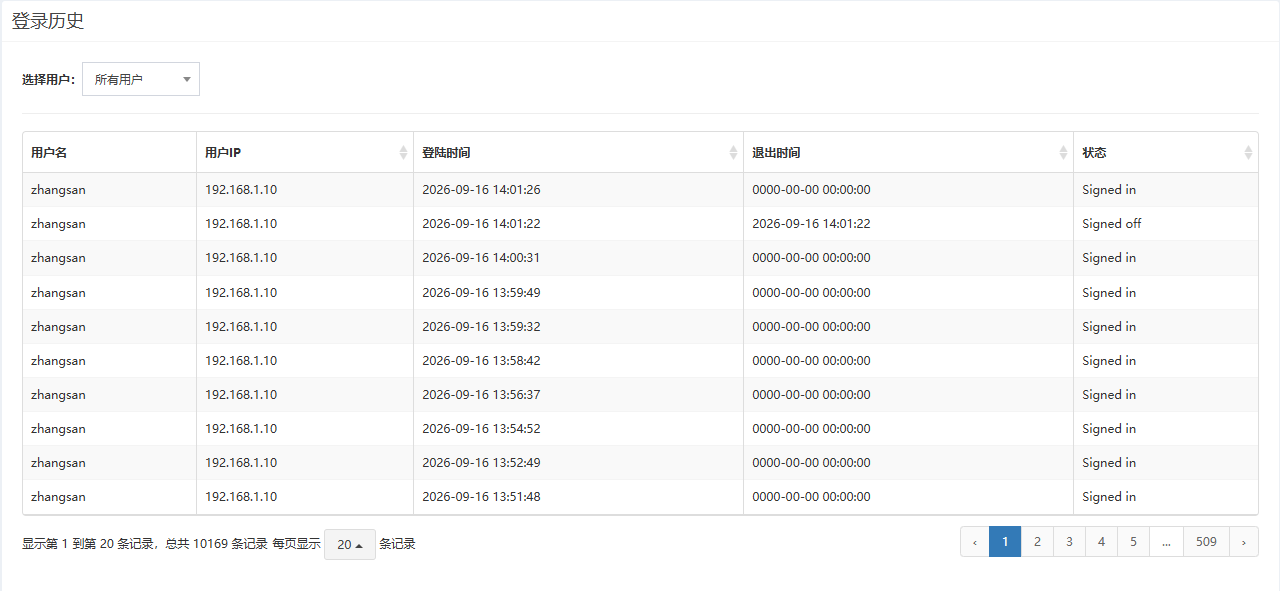Select the row with Signed off status
The image size is (1280, 591).
click(x=640, y=224)
